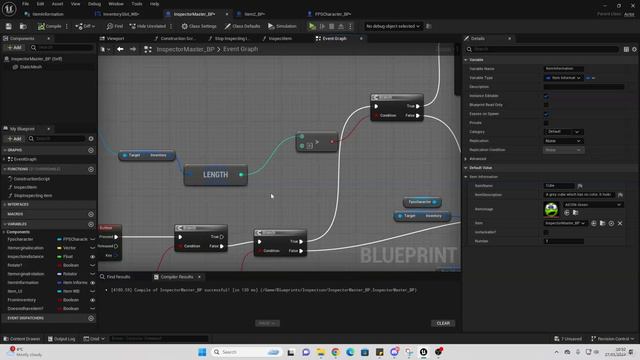Click the Find button in toolbar
The image size is (640, 360).
point(115,26)
